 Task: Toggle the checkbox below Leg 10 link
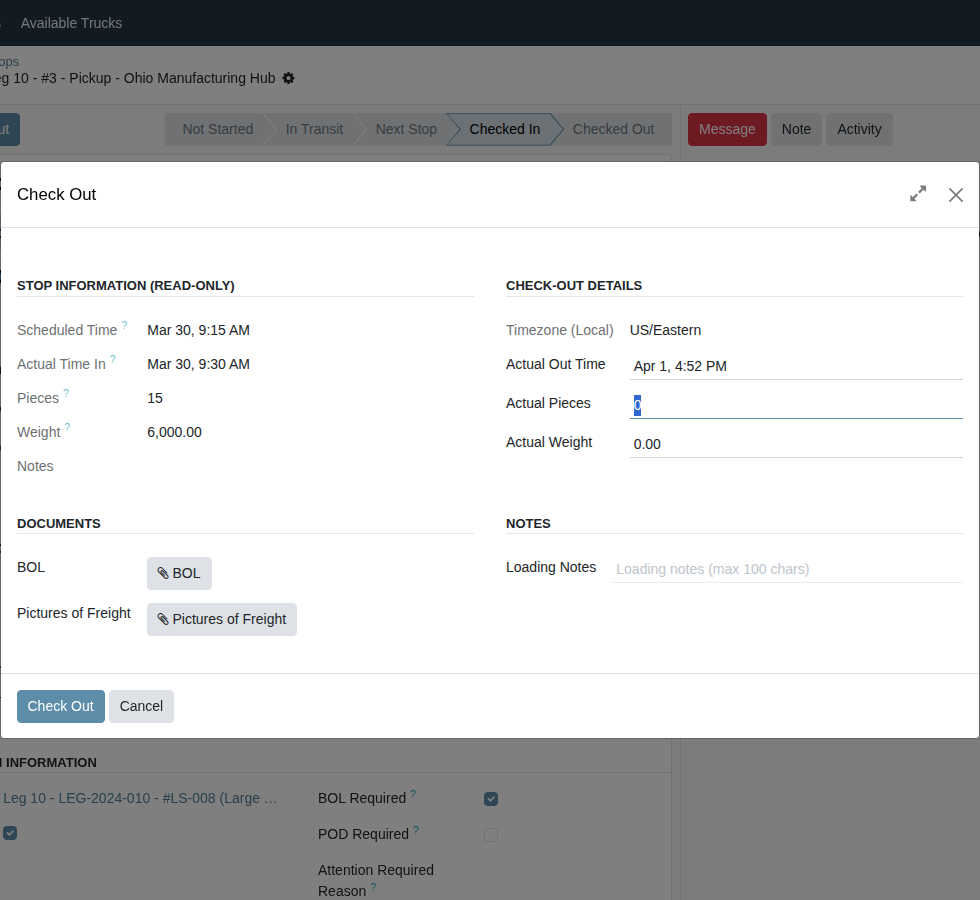coord(10,833)
